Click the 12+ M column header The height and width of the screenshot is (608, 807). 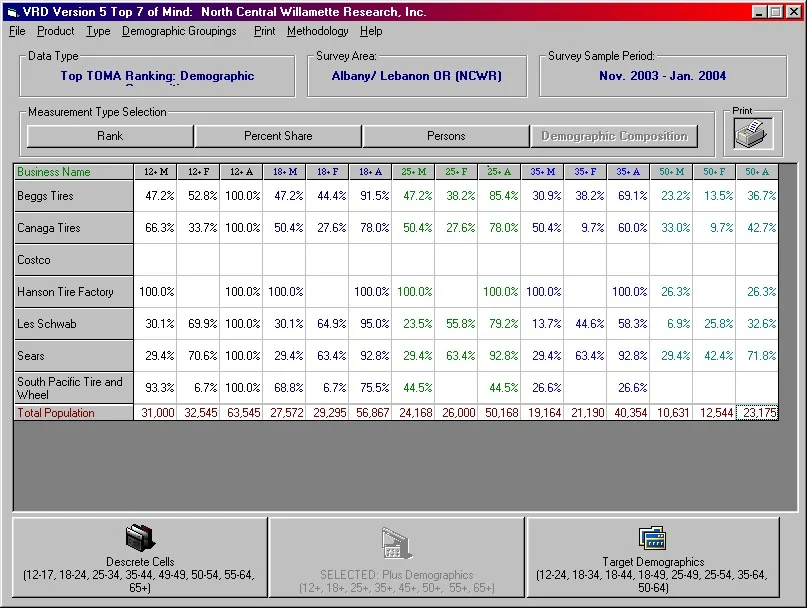point(155,172)
